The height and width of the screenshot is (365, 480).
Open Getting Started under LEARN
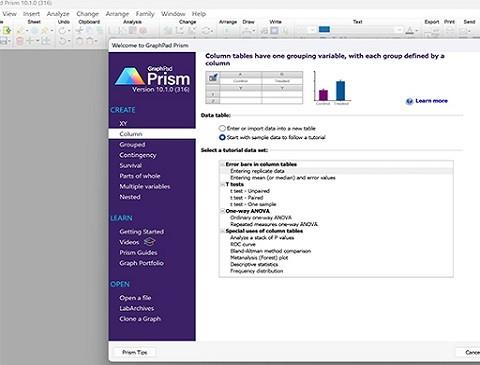pyautogui.click(x=142, y=231)
